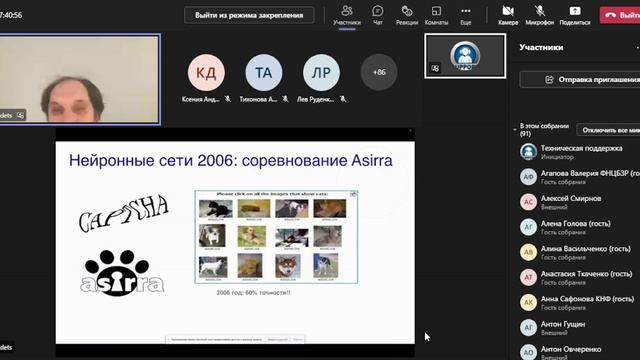
Task: Select Техническая поддержка in participants list
Action: point(580,152)
